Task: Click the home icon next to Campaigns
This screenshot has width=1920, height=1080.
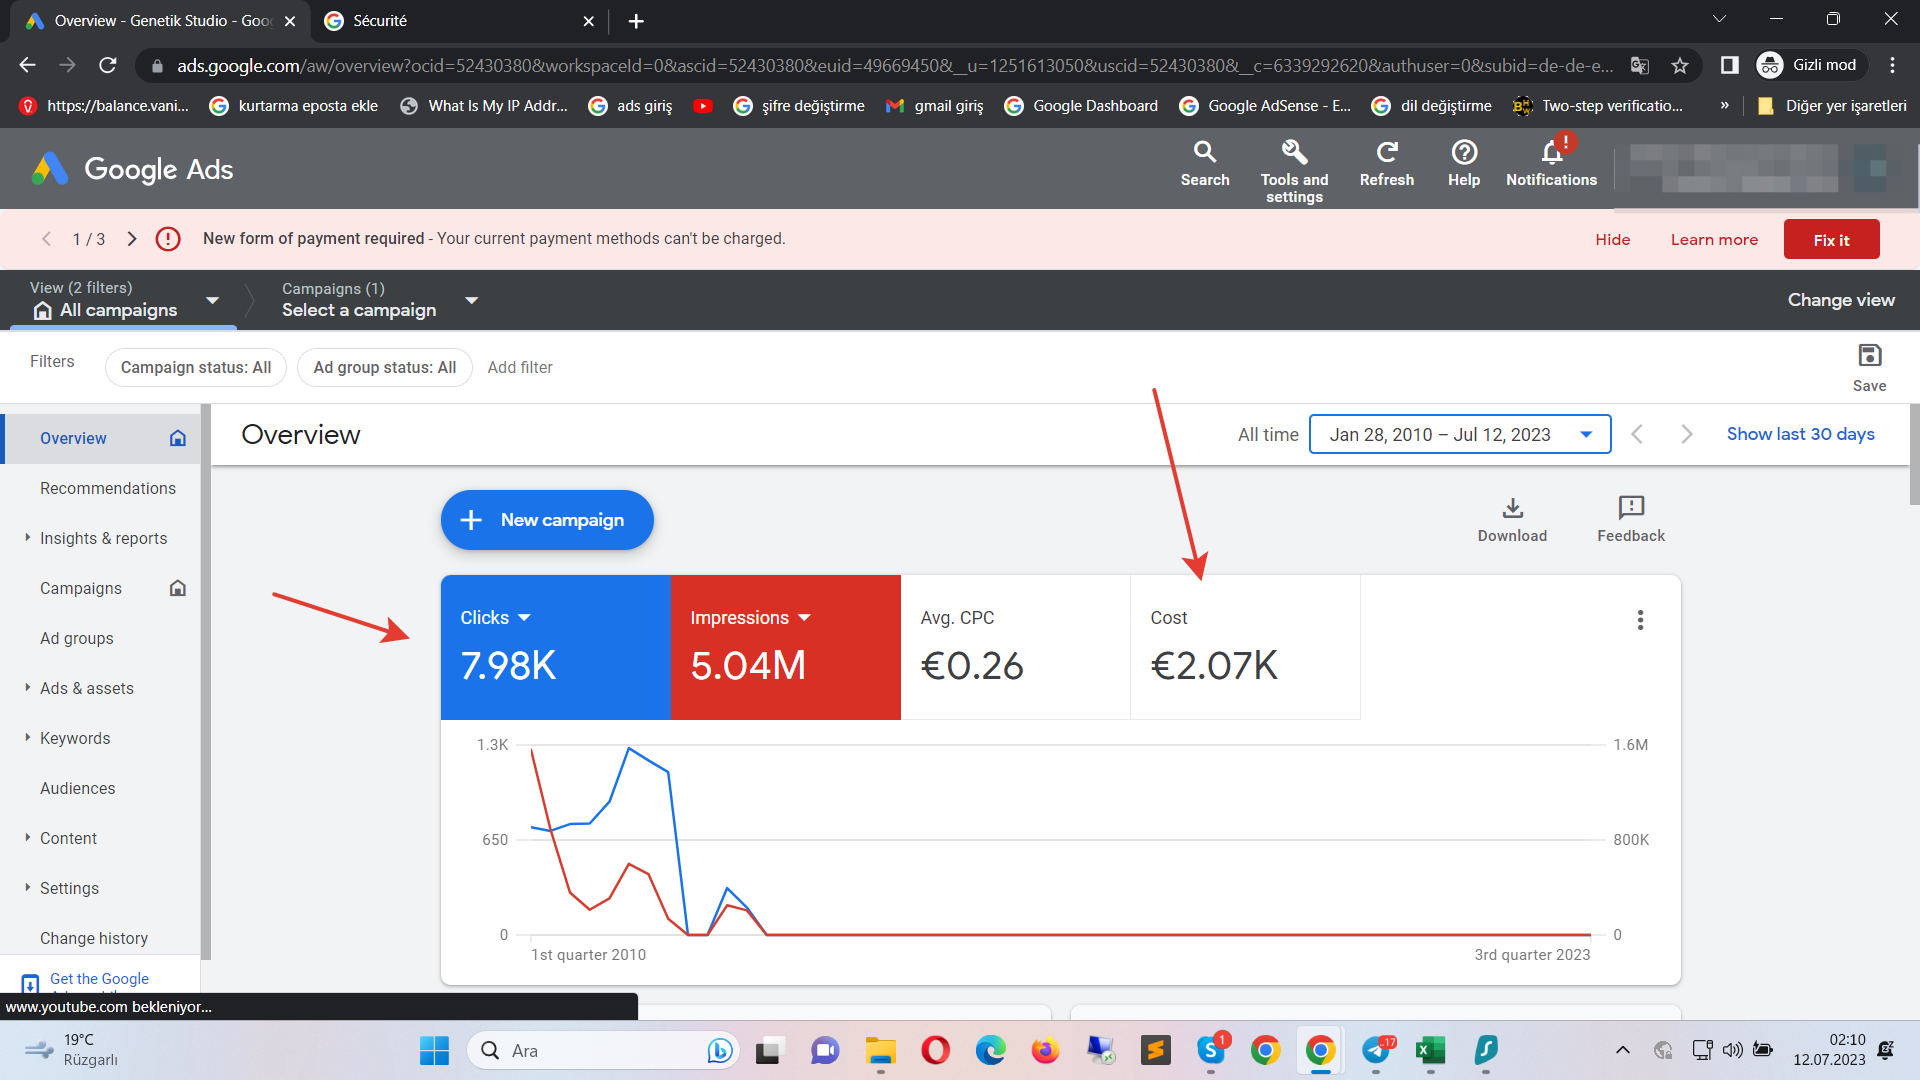Action: point(178,588)
